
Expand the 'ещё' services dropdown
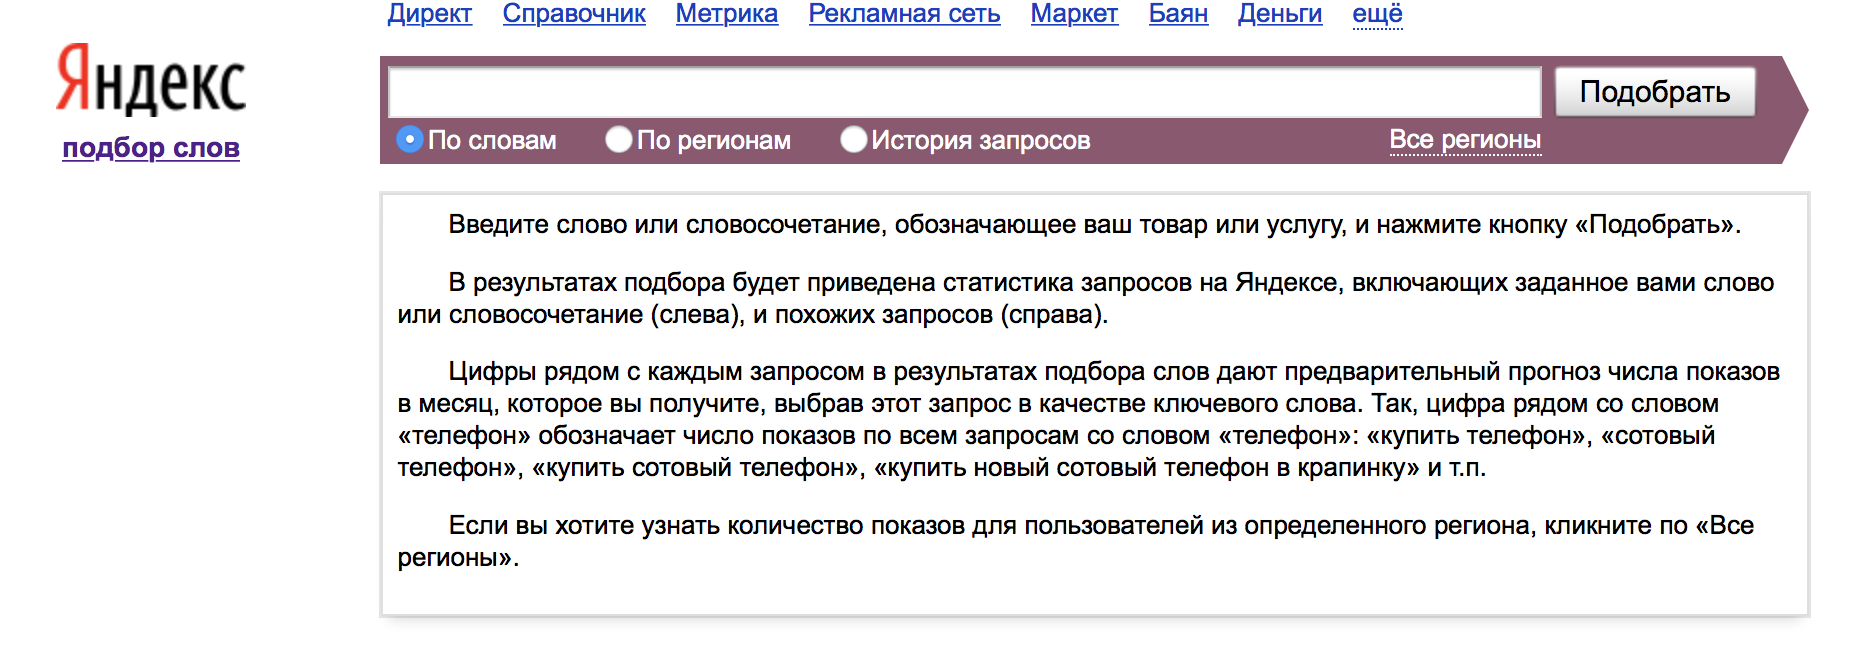pyautogui.click(x=1377, y=14)
